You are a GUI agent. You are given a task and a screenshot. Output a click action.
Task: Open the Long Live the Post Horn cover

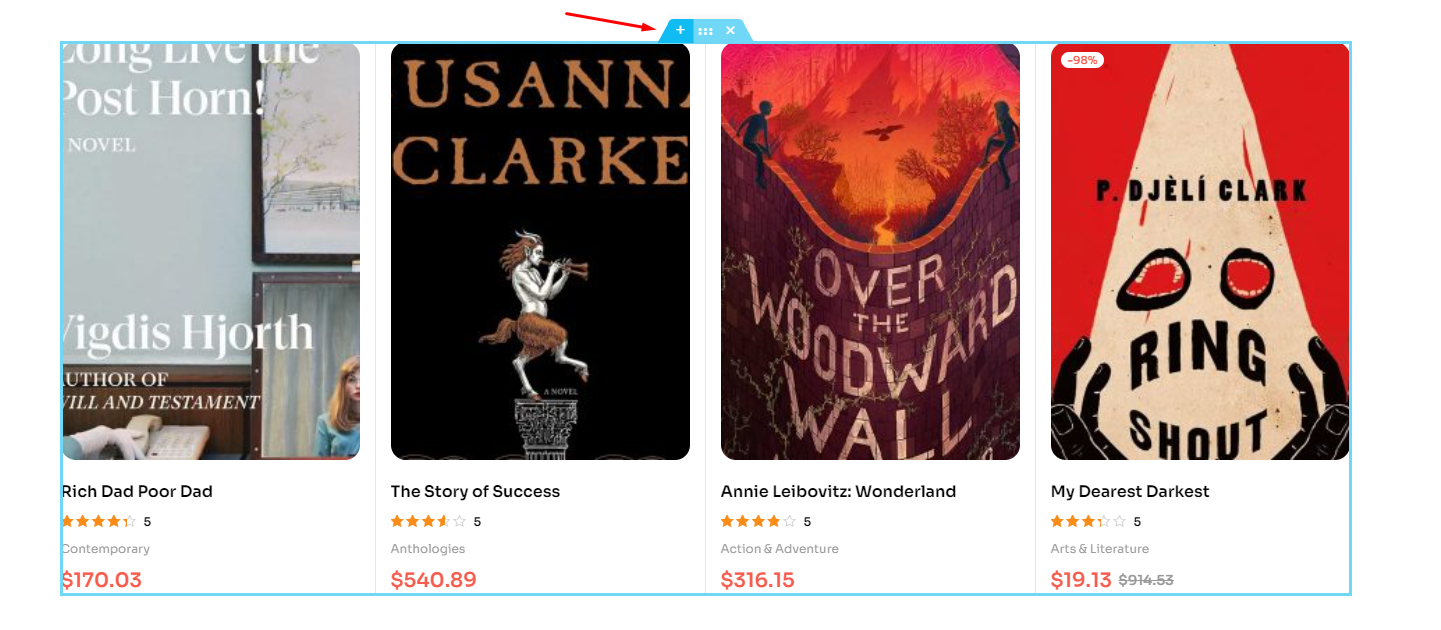(x=211, y=251)
